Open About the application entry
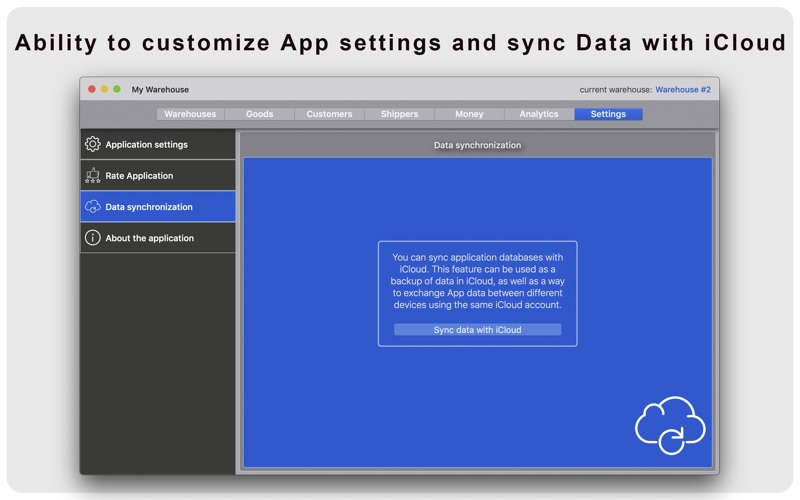The width and height of the screenshot is (800, 500). pyautogui.click(x=158, y=238)
